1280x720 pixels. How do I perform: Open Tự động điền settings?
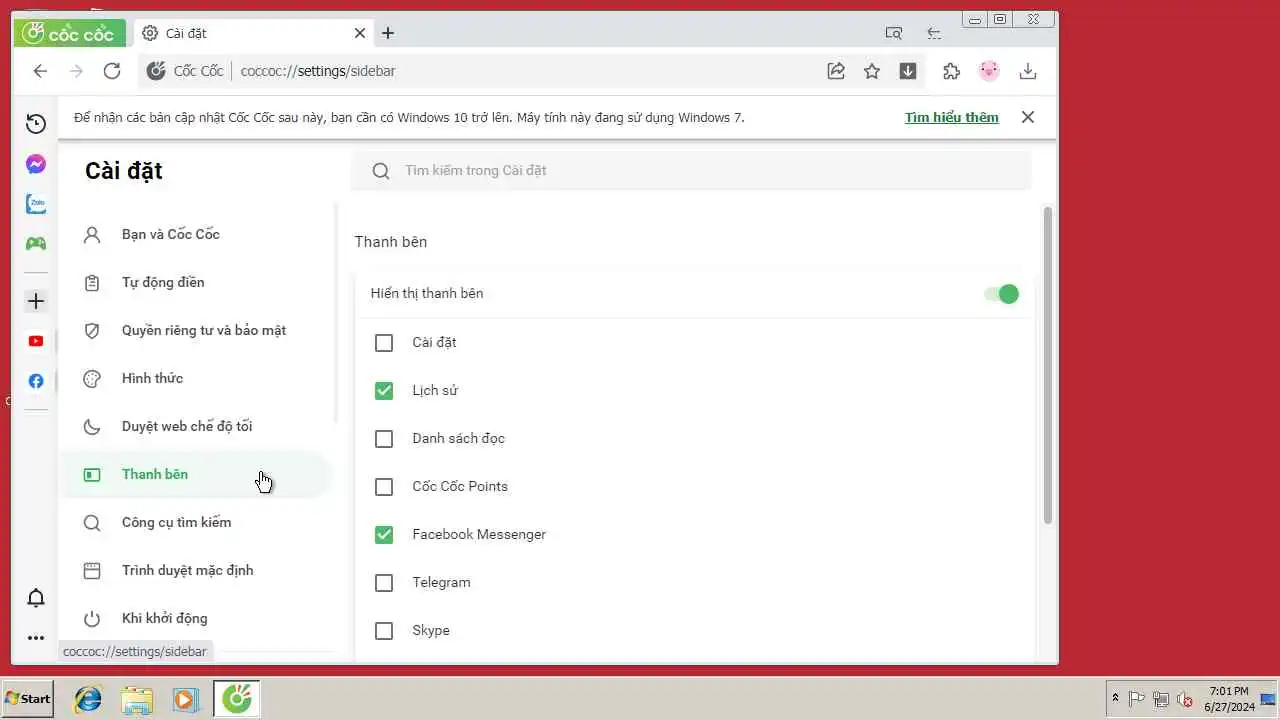coord(195,283)
